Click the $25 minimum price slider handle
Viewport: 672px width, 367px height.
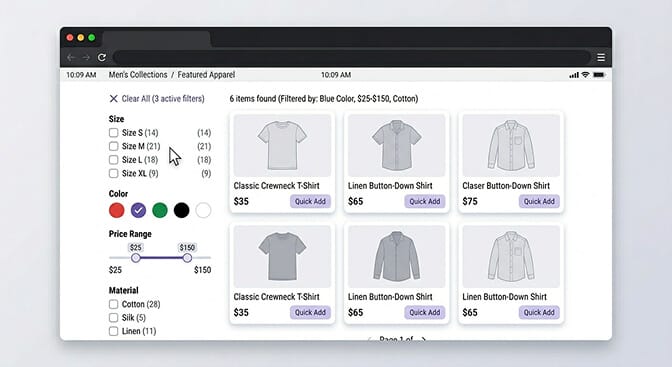click(135, 258)
